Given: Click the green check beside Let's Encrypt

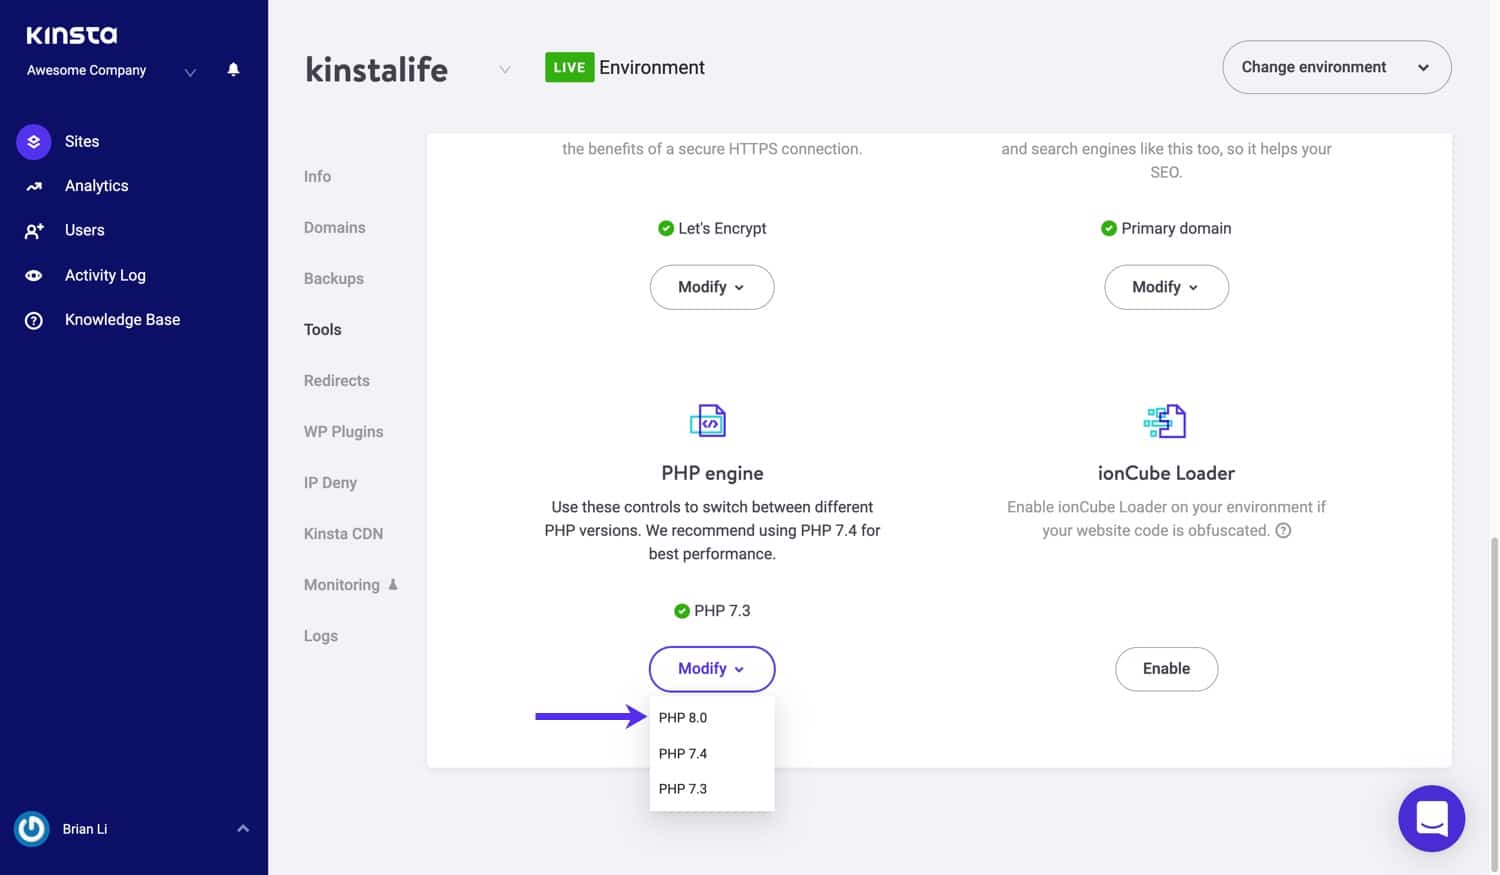Looking at the screenshot, I should (x=666, y=228).
